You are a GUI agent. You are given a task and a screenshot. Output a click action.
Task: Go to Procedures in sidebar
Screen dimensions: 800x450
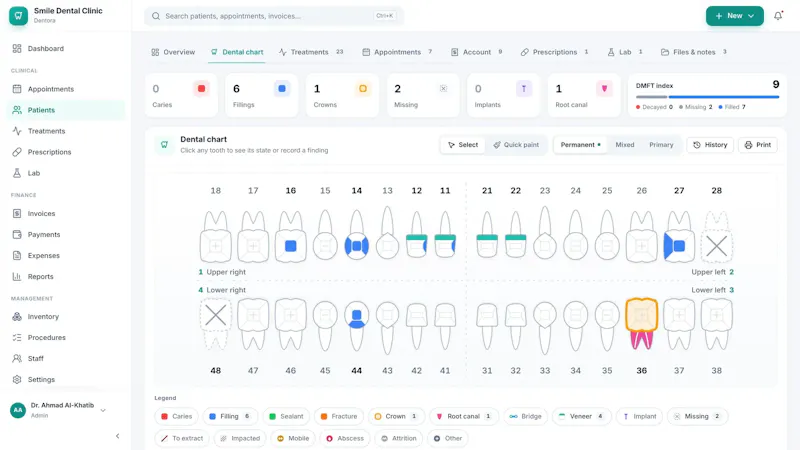tap(65, 337)
